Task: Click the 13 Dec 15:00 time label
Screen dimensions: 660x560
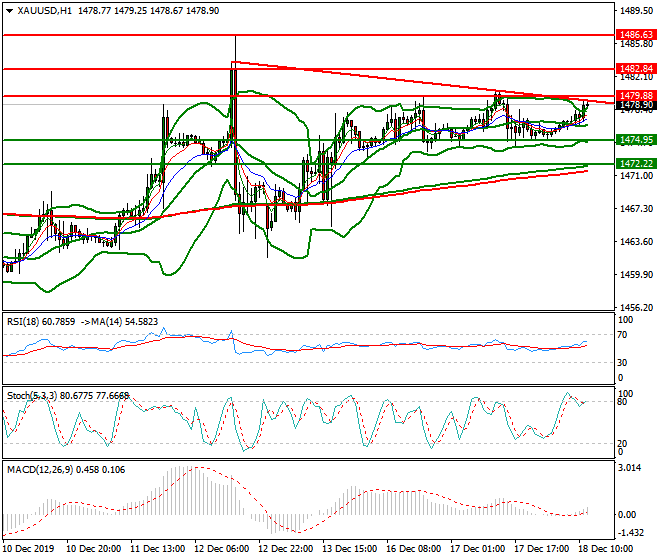Action: (x=349, y=549)
